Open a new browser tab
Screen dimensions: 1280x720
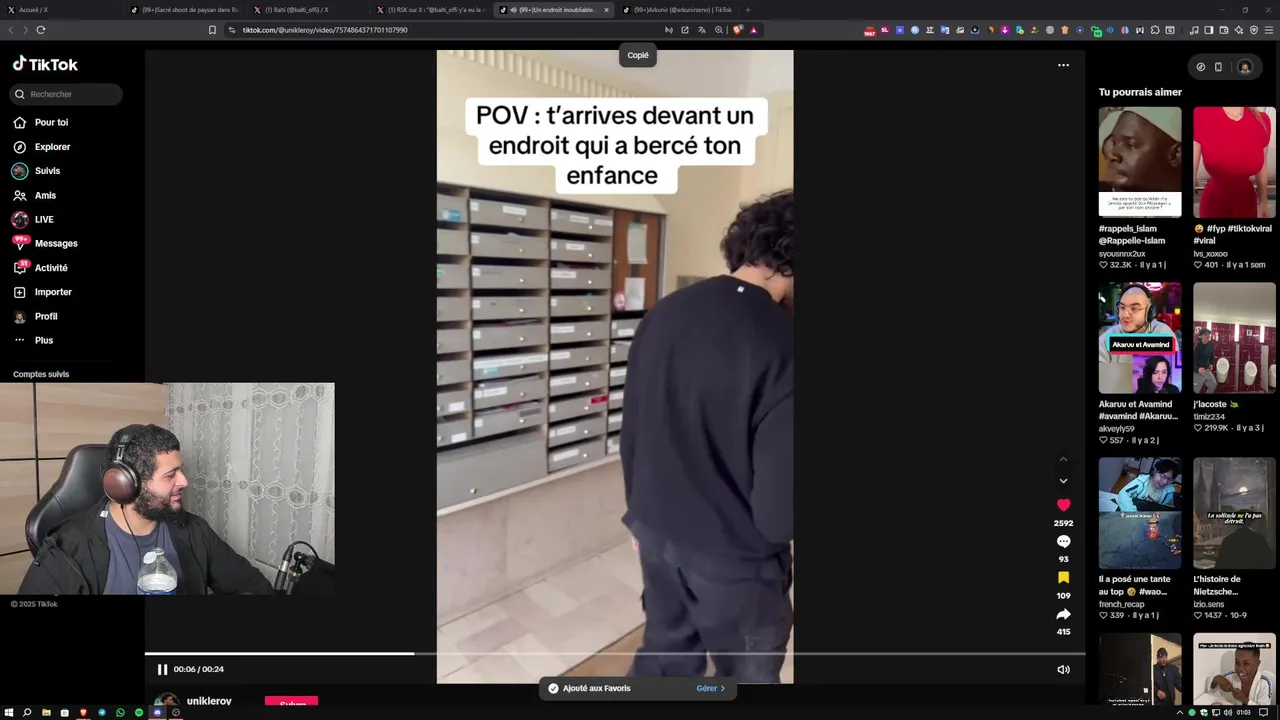(748, 10)
